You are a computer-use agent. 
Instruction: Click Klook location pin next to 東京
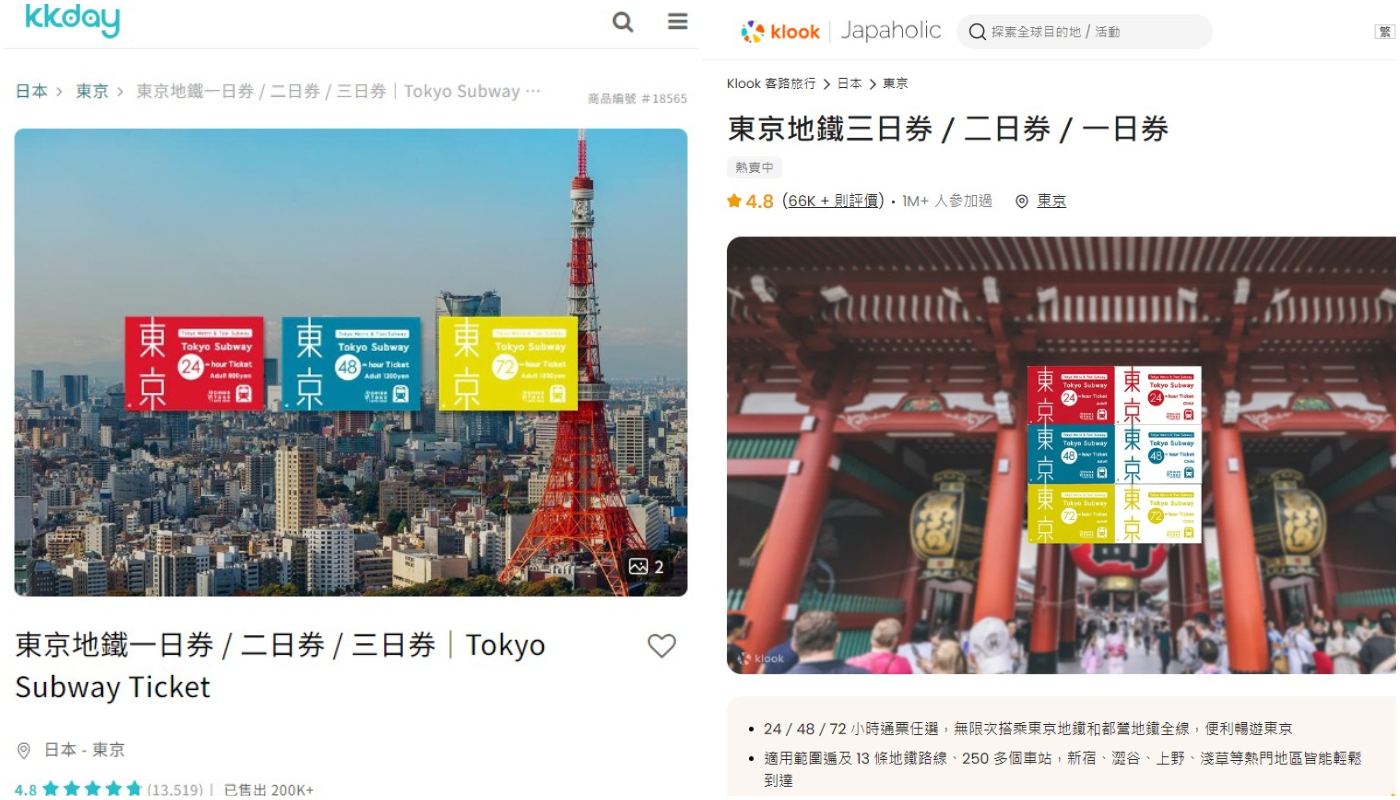click(1021, 201)
